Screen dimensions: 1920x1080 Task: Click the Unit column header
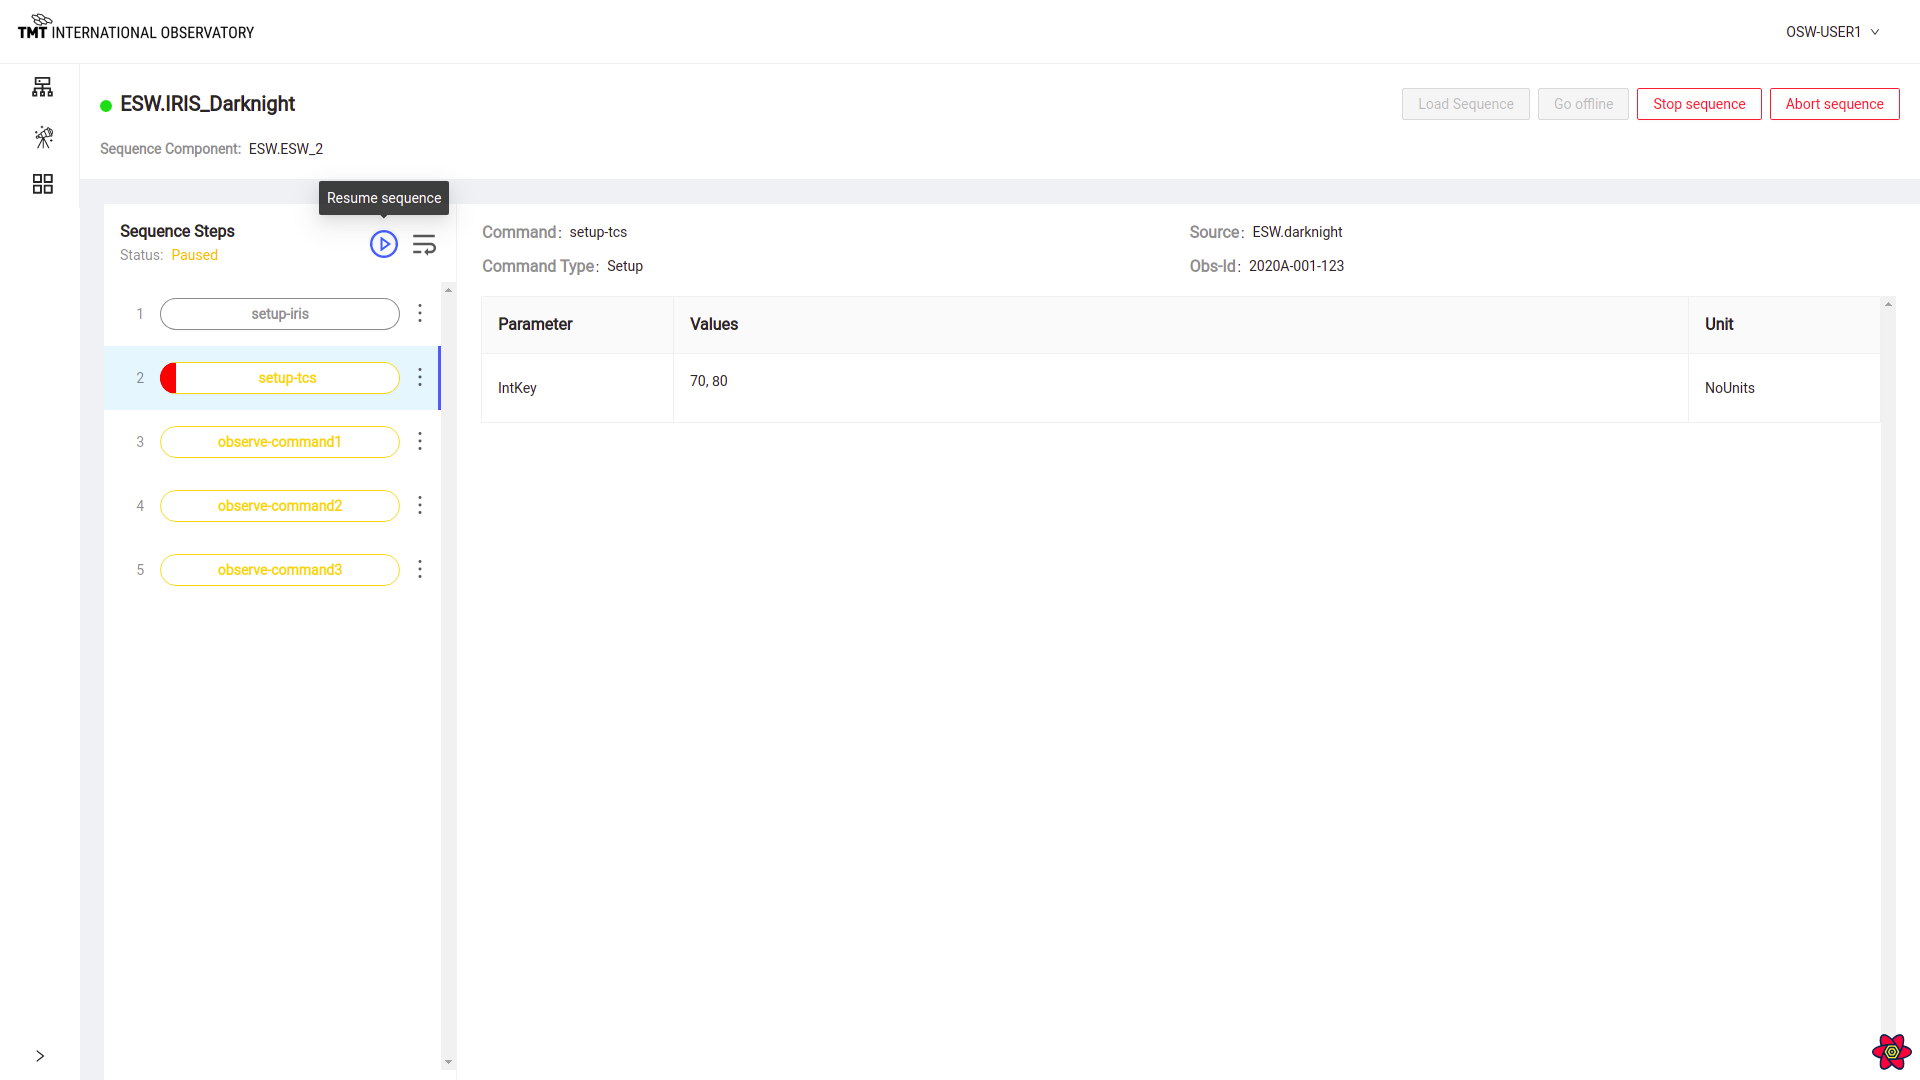pos(1784,325)
